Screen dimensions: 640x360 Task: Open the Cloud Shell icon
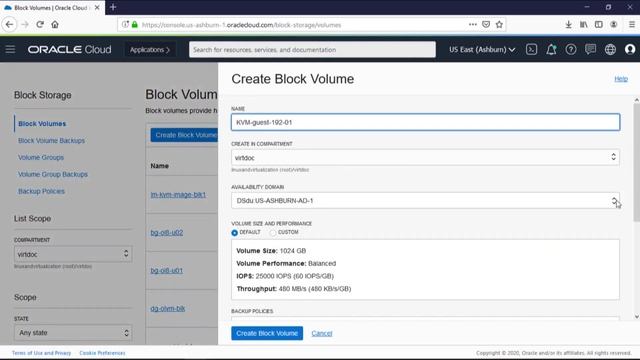531,49
